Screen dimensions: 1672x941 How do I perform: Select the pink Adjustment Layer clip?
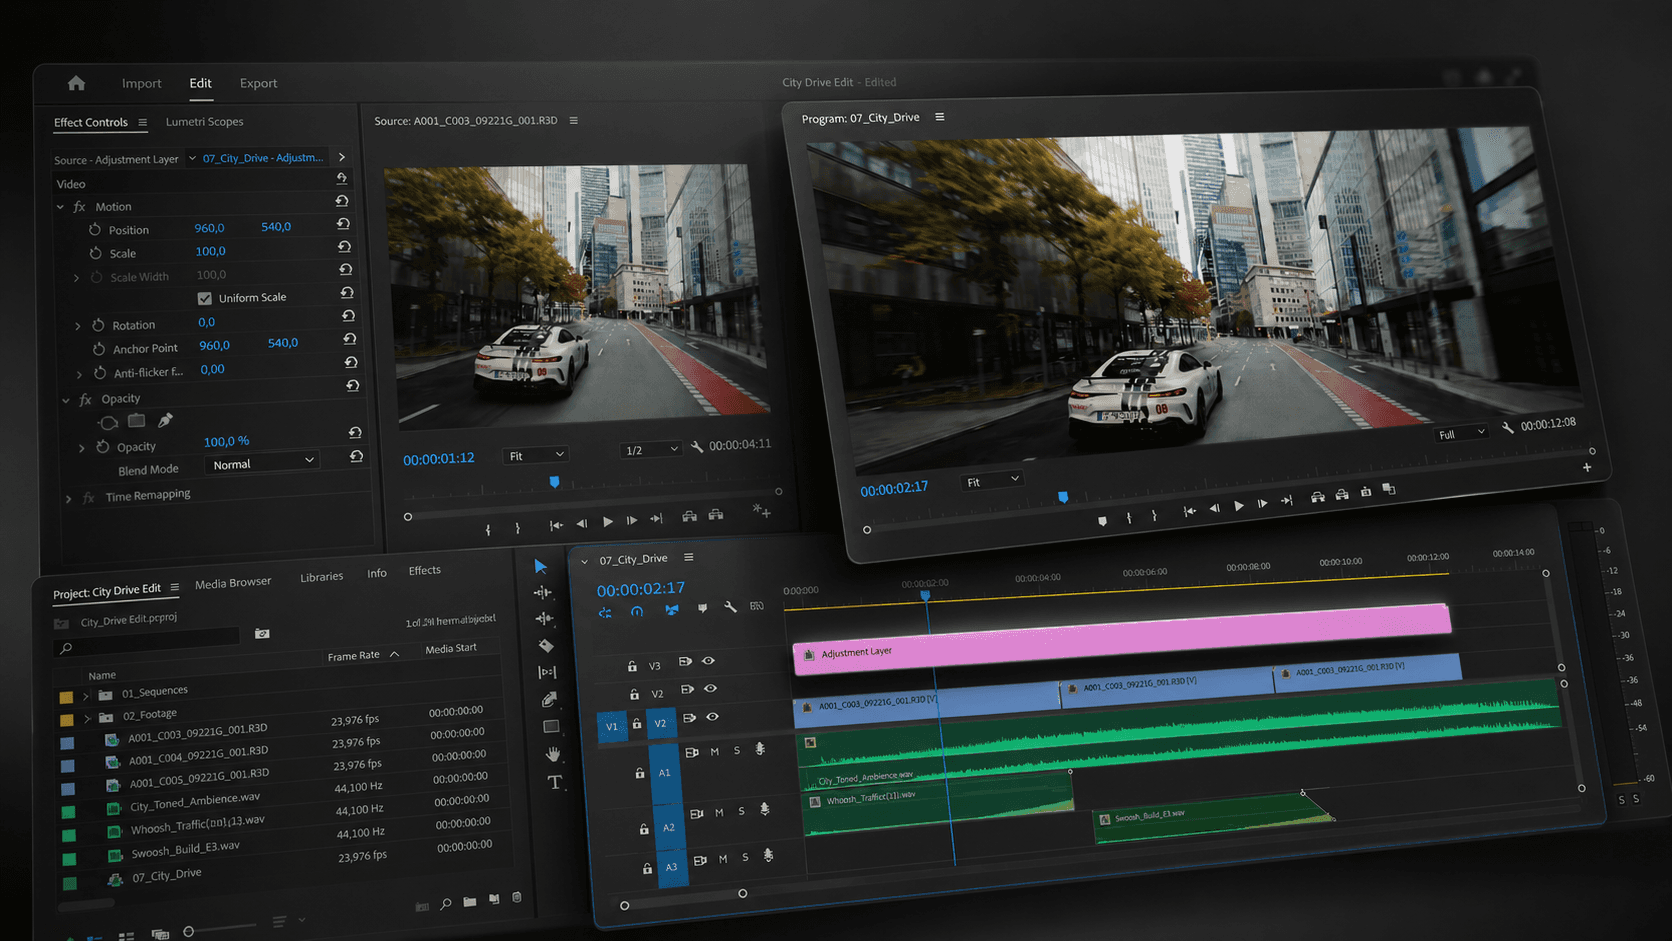pos(1122,638)
